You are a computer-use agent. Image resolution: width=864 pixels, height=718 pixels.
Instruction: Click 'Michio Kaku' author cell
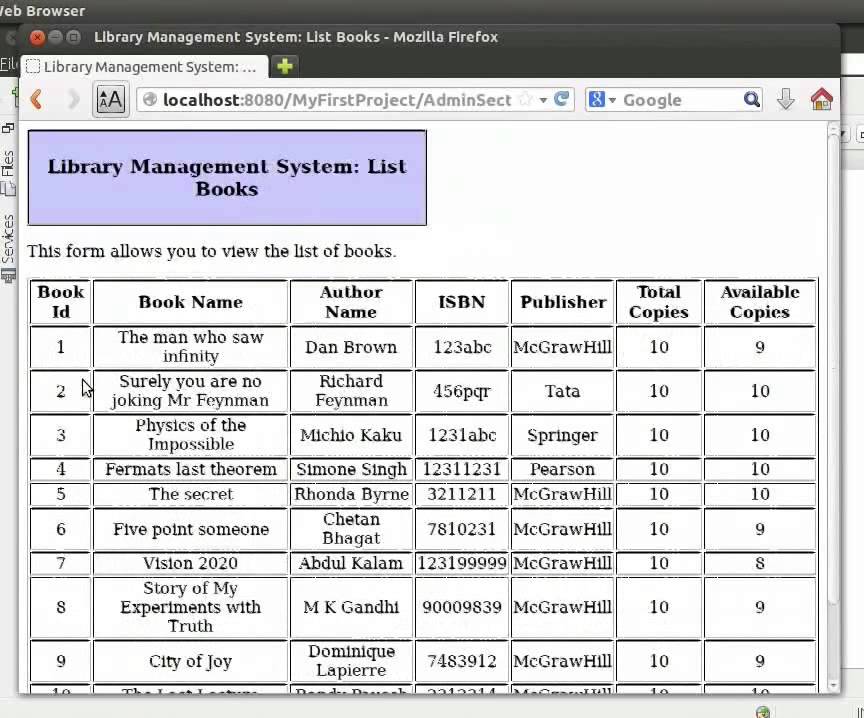pyautogui.click(x=351, y=435)
